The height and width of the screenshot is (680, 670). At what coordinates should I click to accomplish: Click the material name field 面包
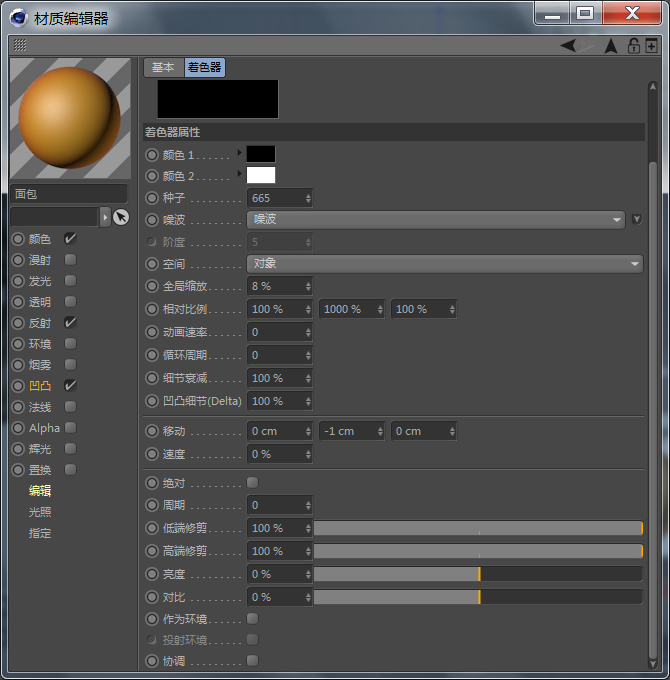68,194
